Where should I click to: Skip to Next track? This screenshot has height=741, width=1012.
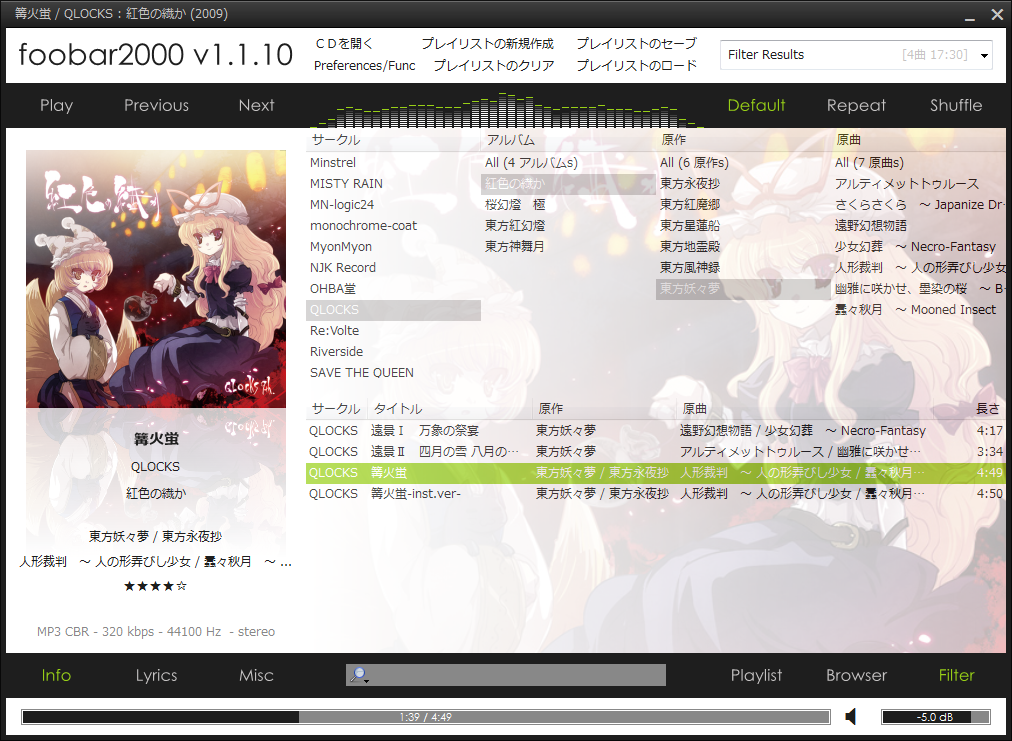[x=256, y=105]
